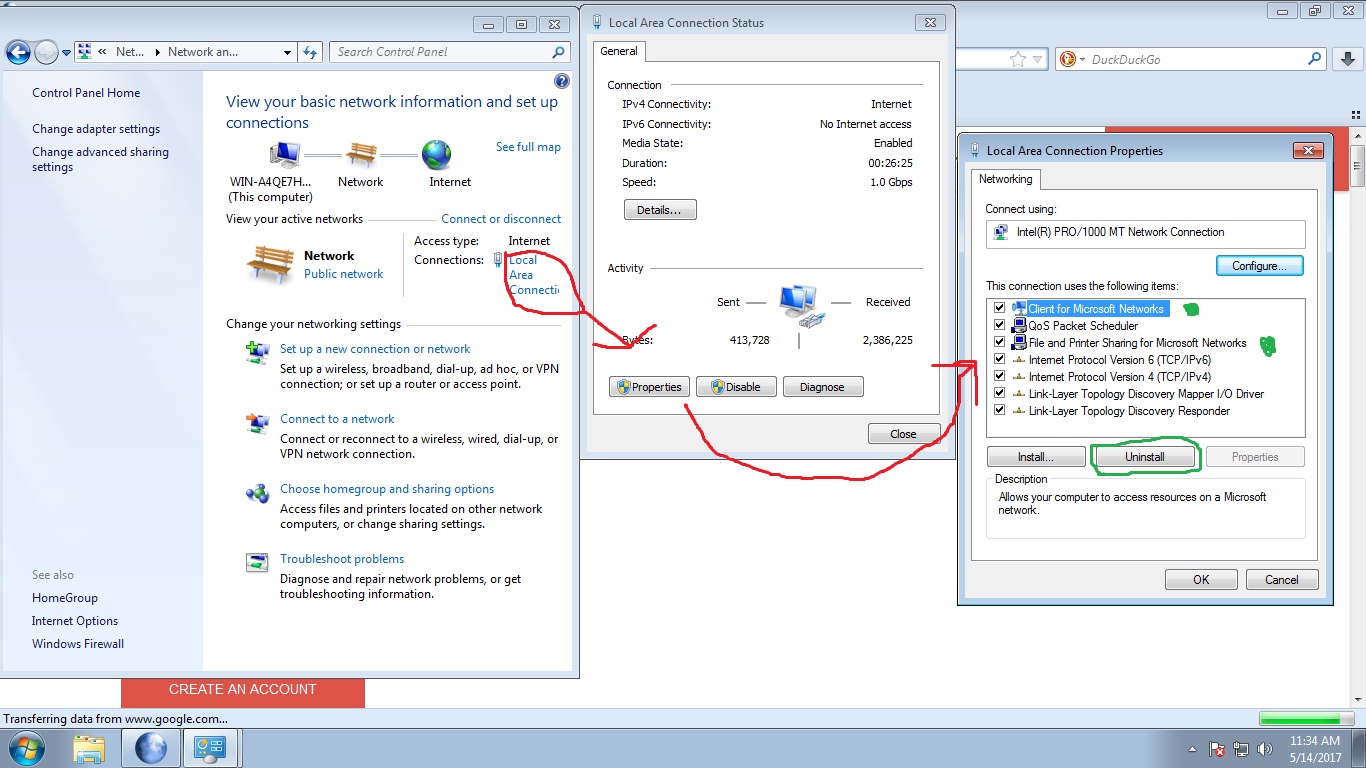
Task: Click the Control Panel help question mark icon
Action: (561, 81)
